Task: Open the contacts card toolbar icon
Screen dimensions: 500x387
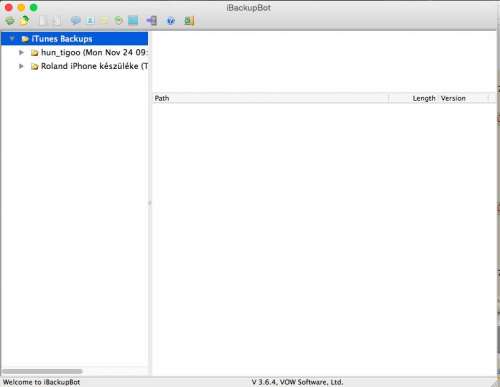Action: (90, 21)
